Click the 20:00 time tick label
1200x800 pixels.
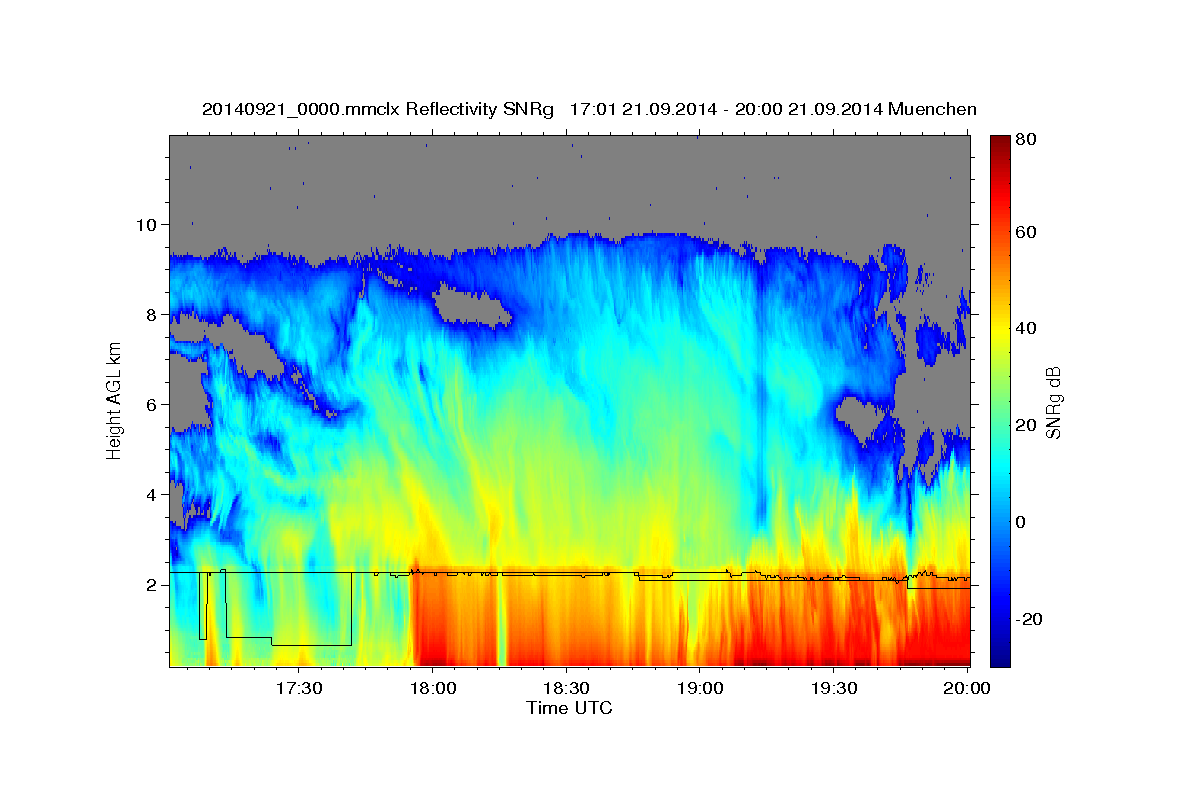967,689
